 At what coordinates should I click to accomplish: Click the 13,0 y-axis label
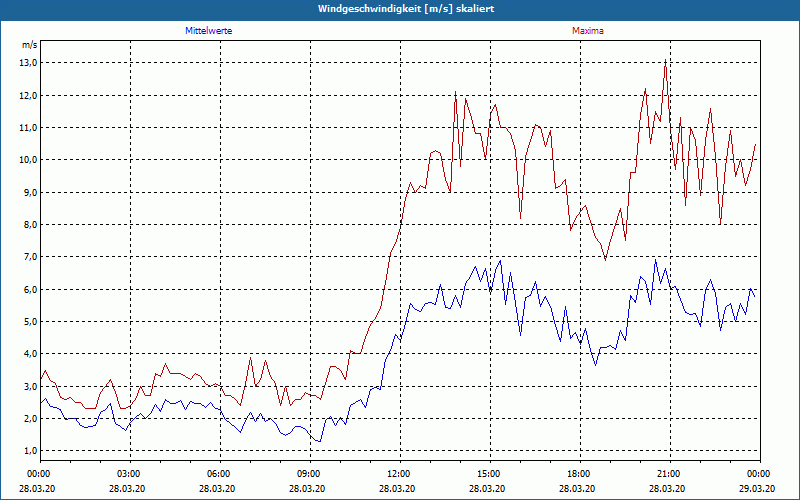pos(29,63)
